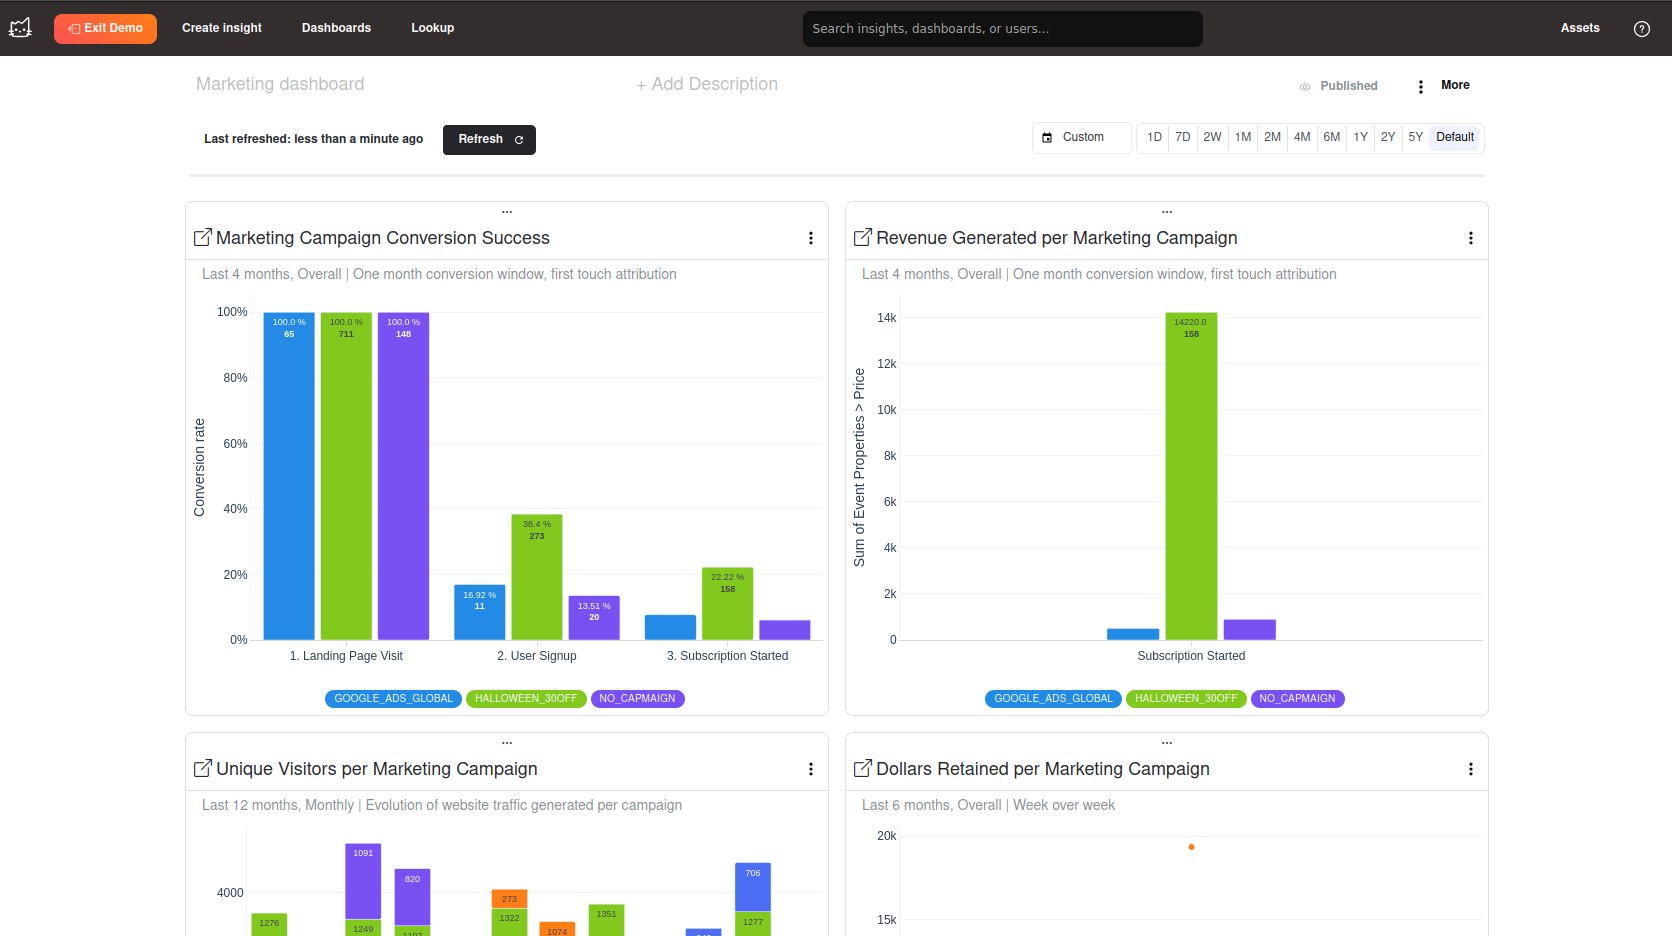Toggle NO_CAPMAIGN legend in Revenue chart
The height and width of the screenshot is (936, 1672).
[1297, 699]
